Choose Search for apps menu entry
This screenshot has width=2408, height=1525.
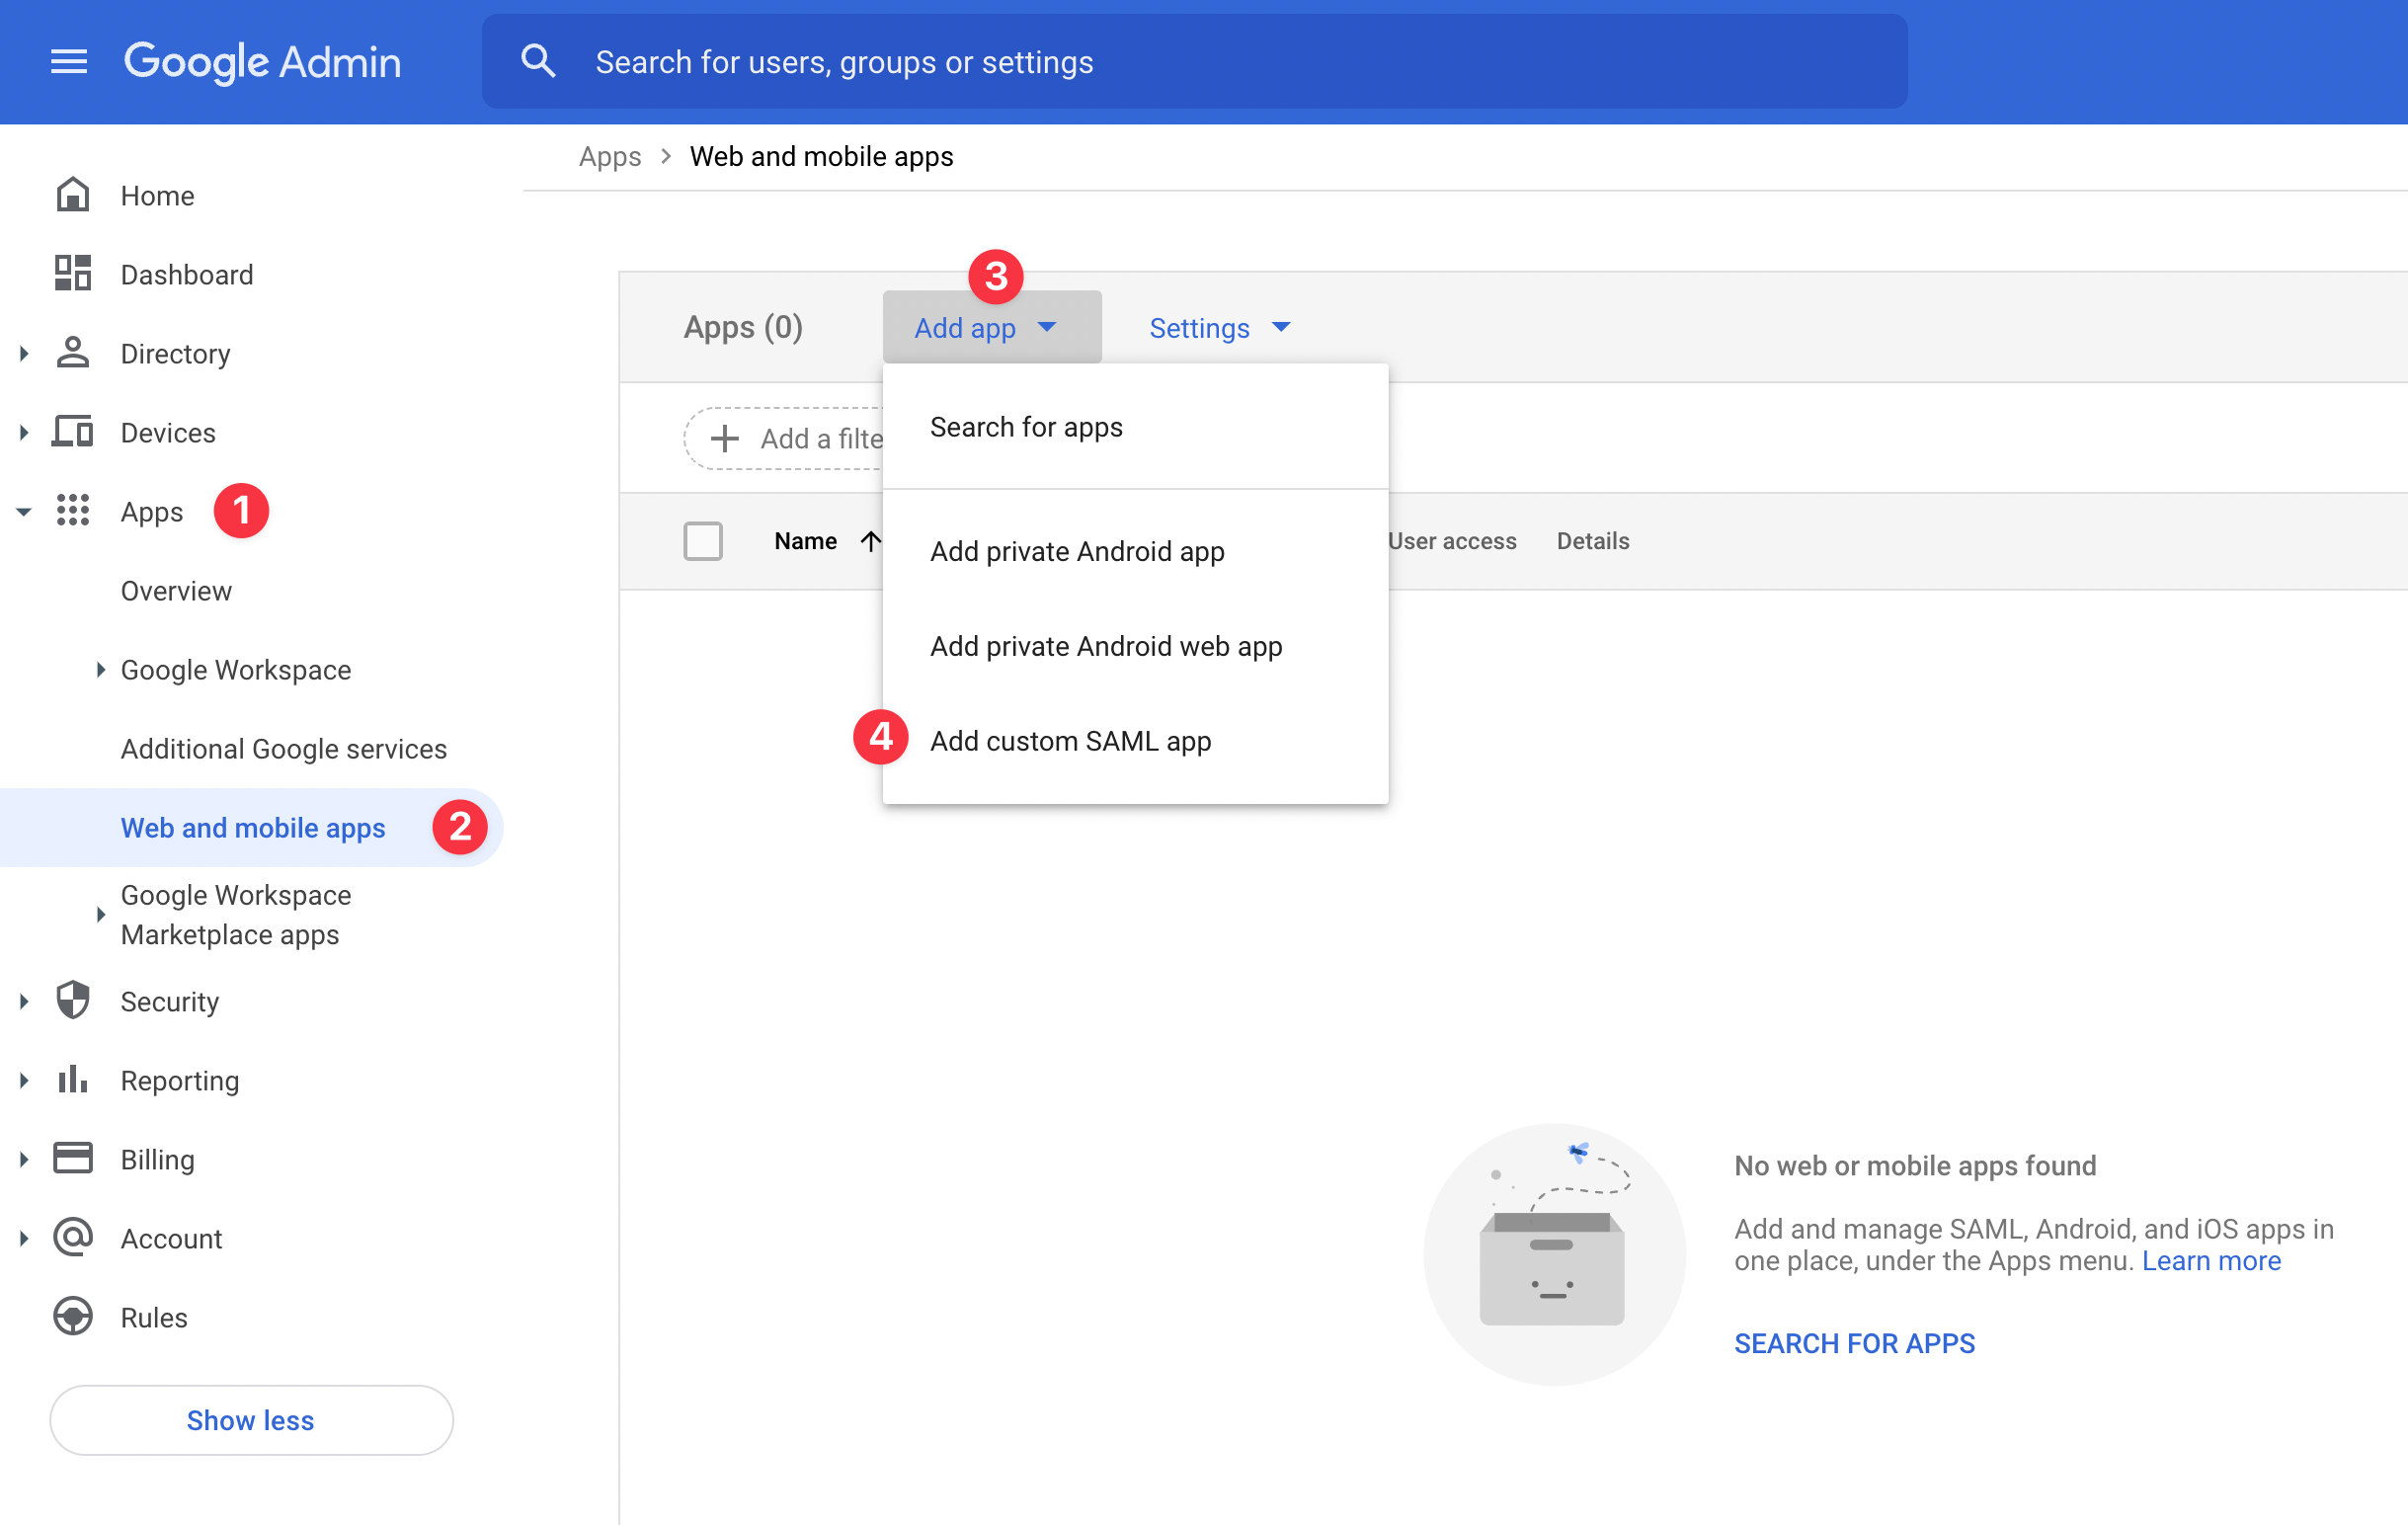point(1135,427)
